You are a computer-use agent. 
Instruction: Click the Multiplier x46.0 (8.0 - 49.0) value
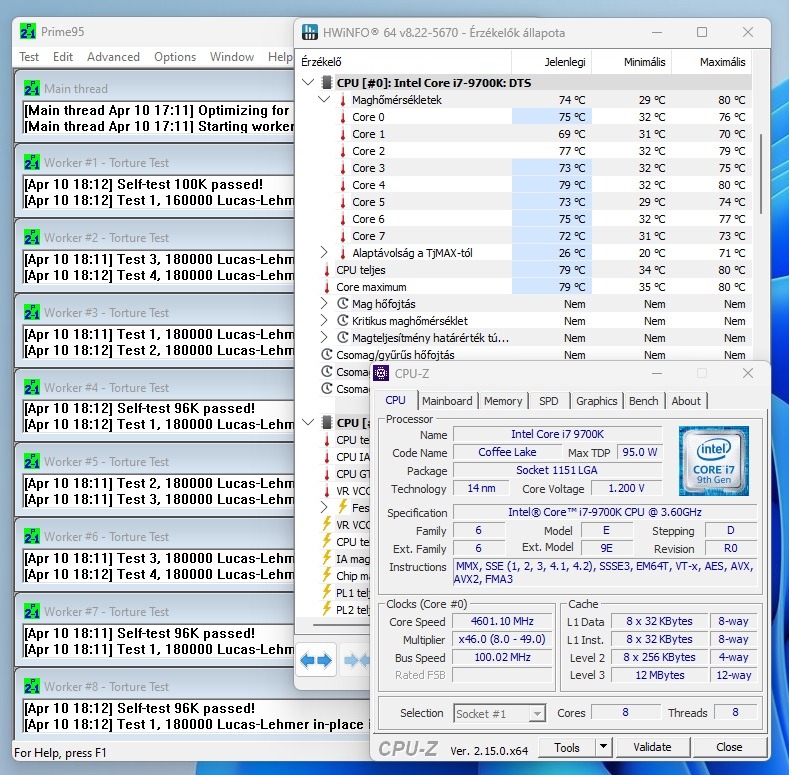click(x=502, y=640)
